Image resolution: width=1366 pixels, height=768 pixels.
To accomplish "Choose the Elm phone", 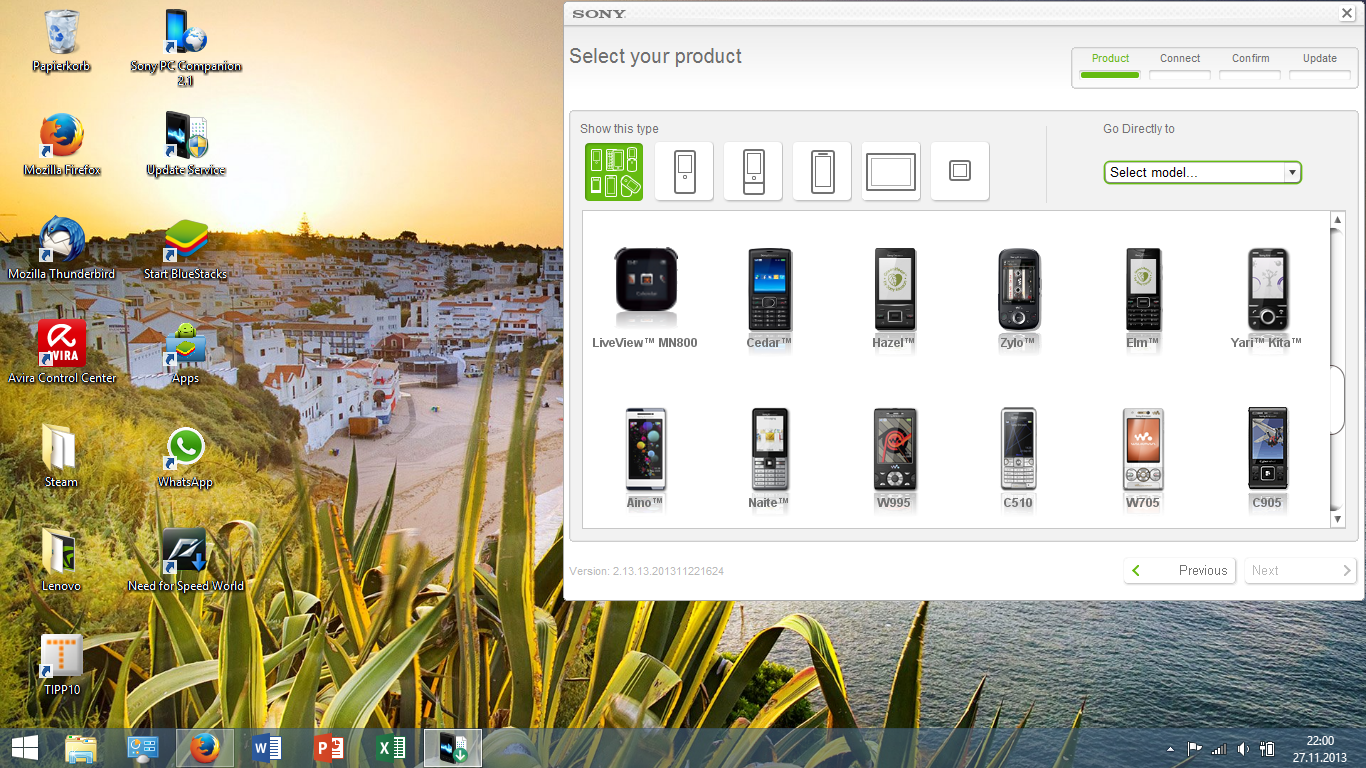I will (1143, 299).
